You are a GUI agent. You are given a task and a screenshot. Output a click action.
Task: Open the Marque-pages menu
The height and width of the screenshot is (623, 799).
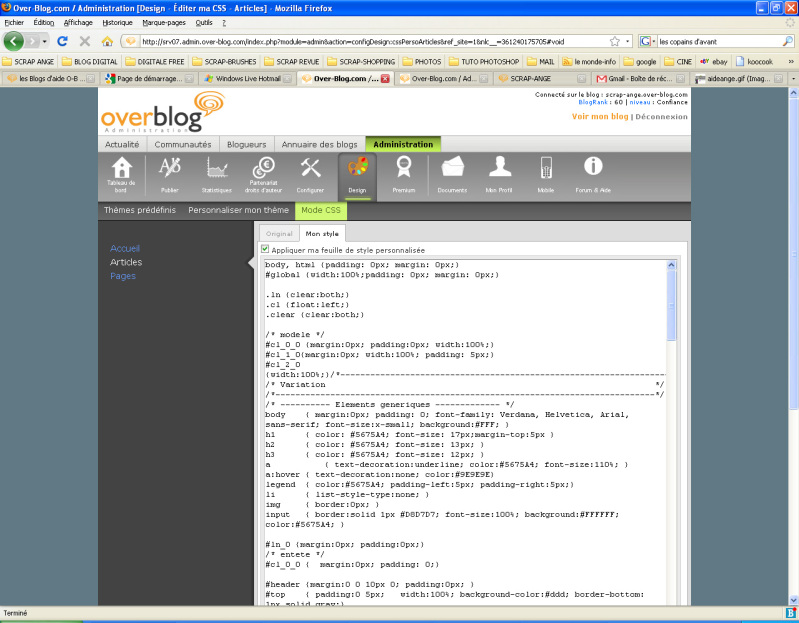164,22
